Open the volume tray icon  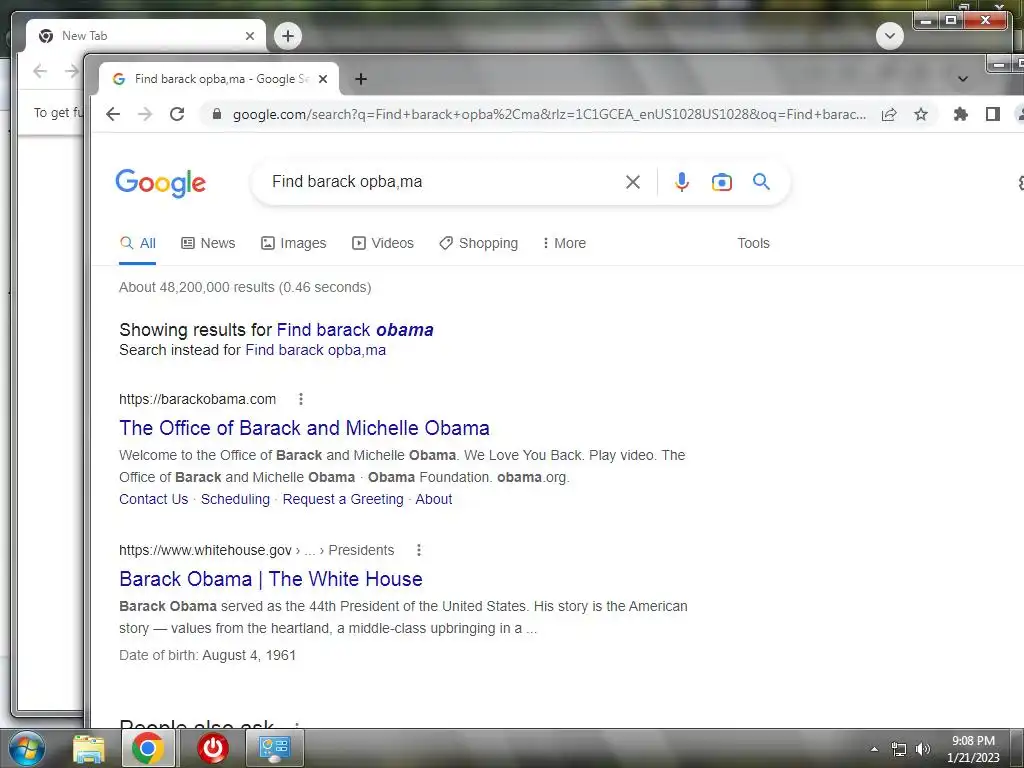pos(923,750)
